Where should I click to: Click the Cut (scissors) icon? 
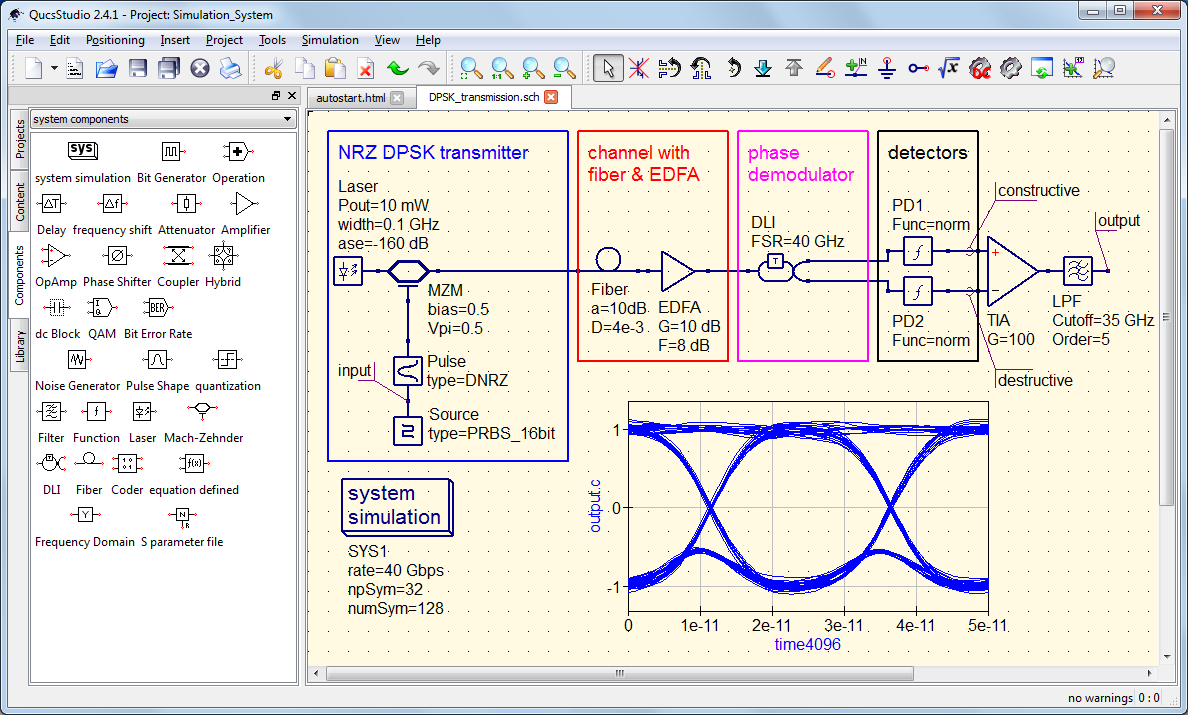(x=273, y=68)
